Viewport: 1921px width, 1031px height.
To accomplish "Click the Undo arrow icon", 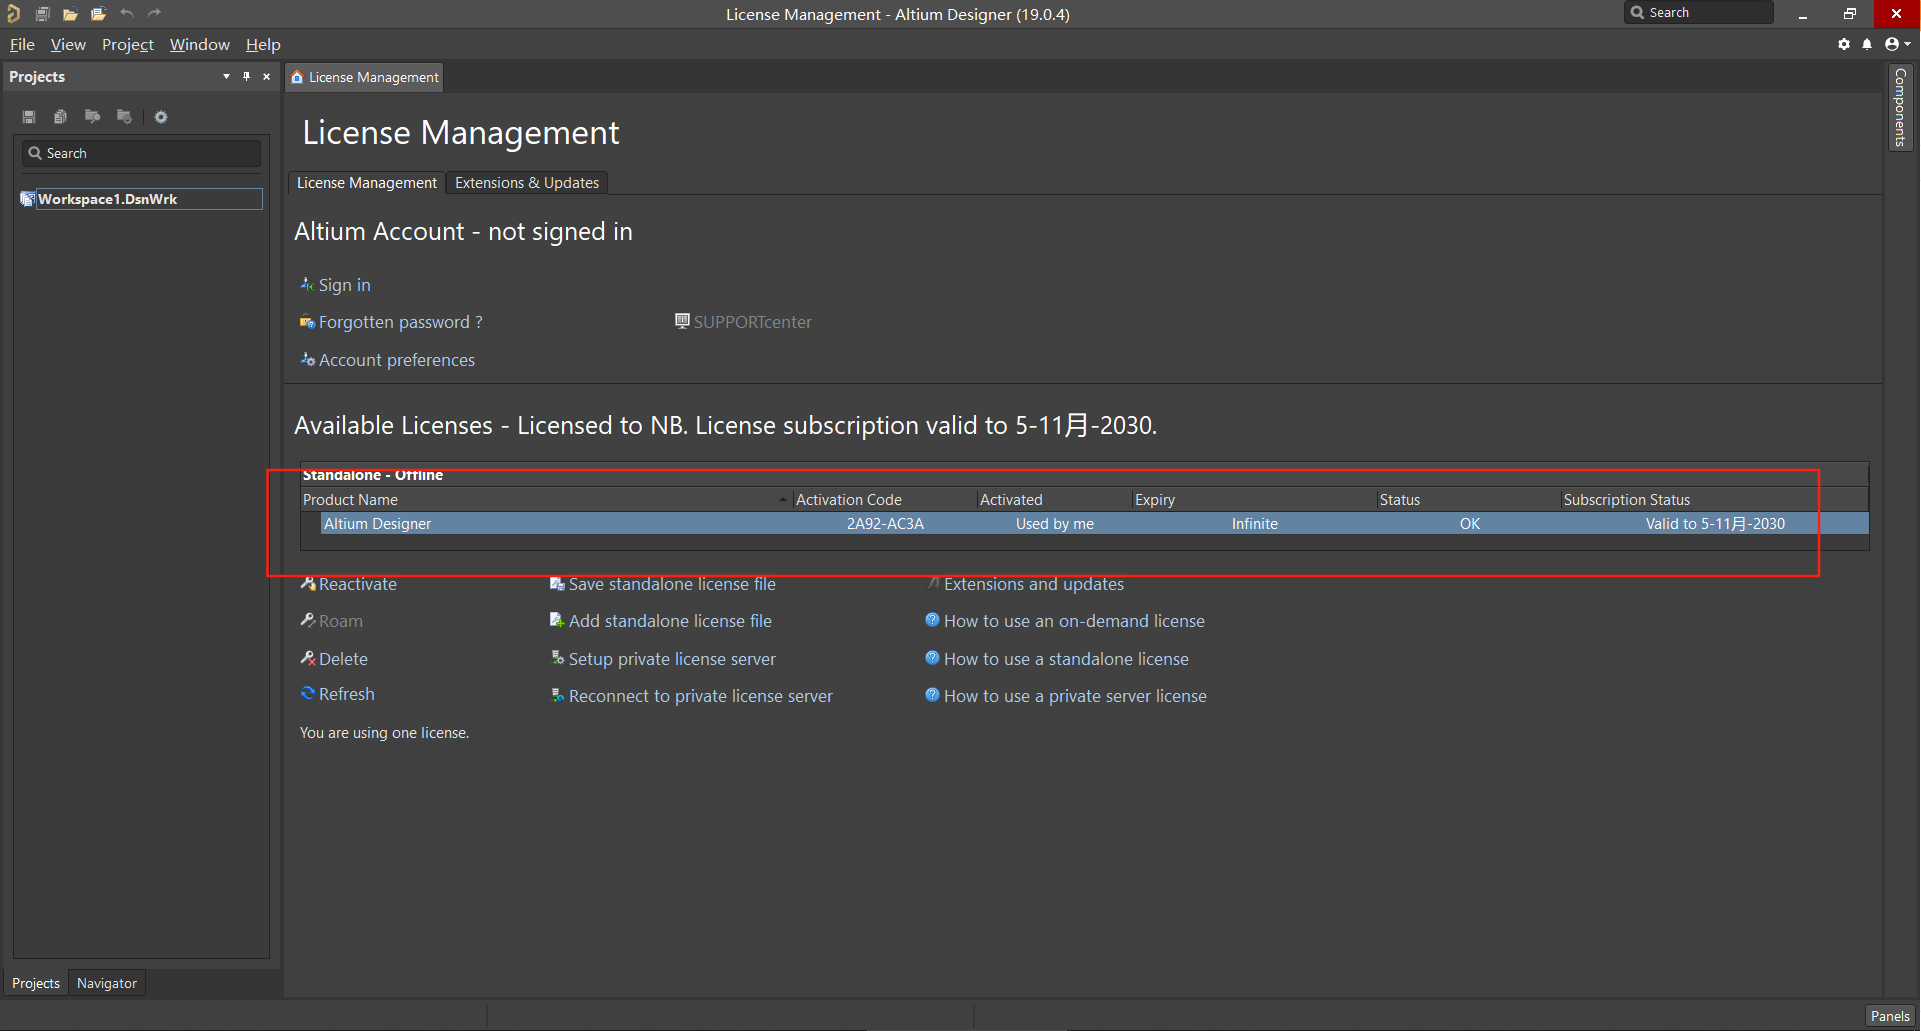I will click(127, 13).
